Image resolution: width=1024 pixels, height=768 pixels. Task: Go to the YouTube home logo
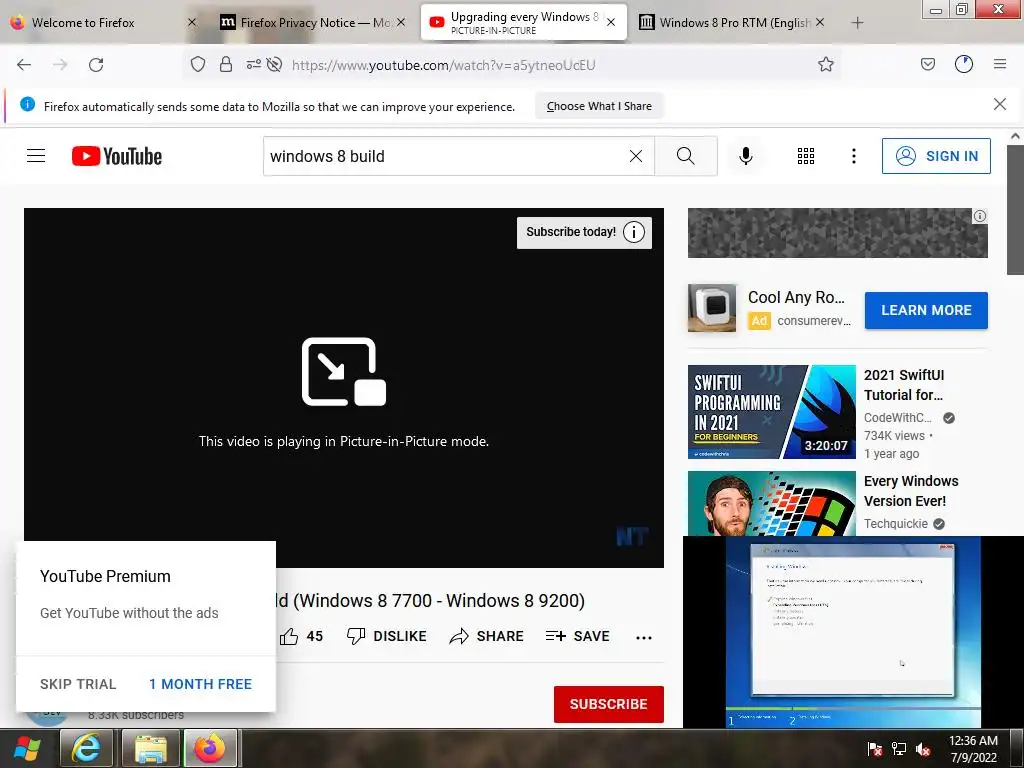(117, 156)
